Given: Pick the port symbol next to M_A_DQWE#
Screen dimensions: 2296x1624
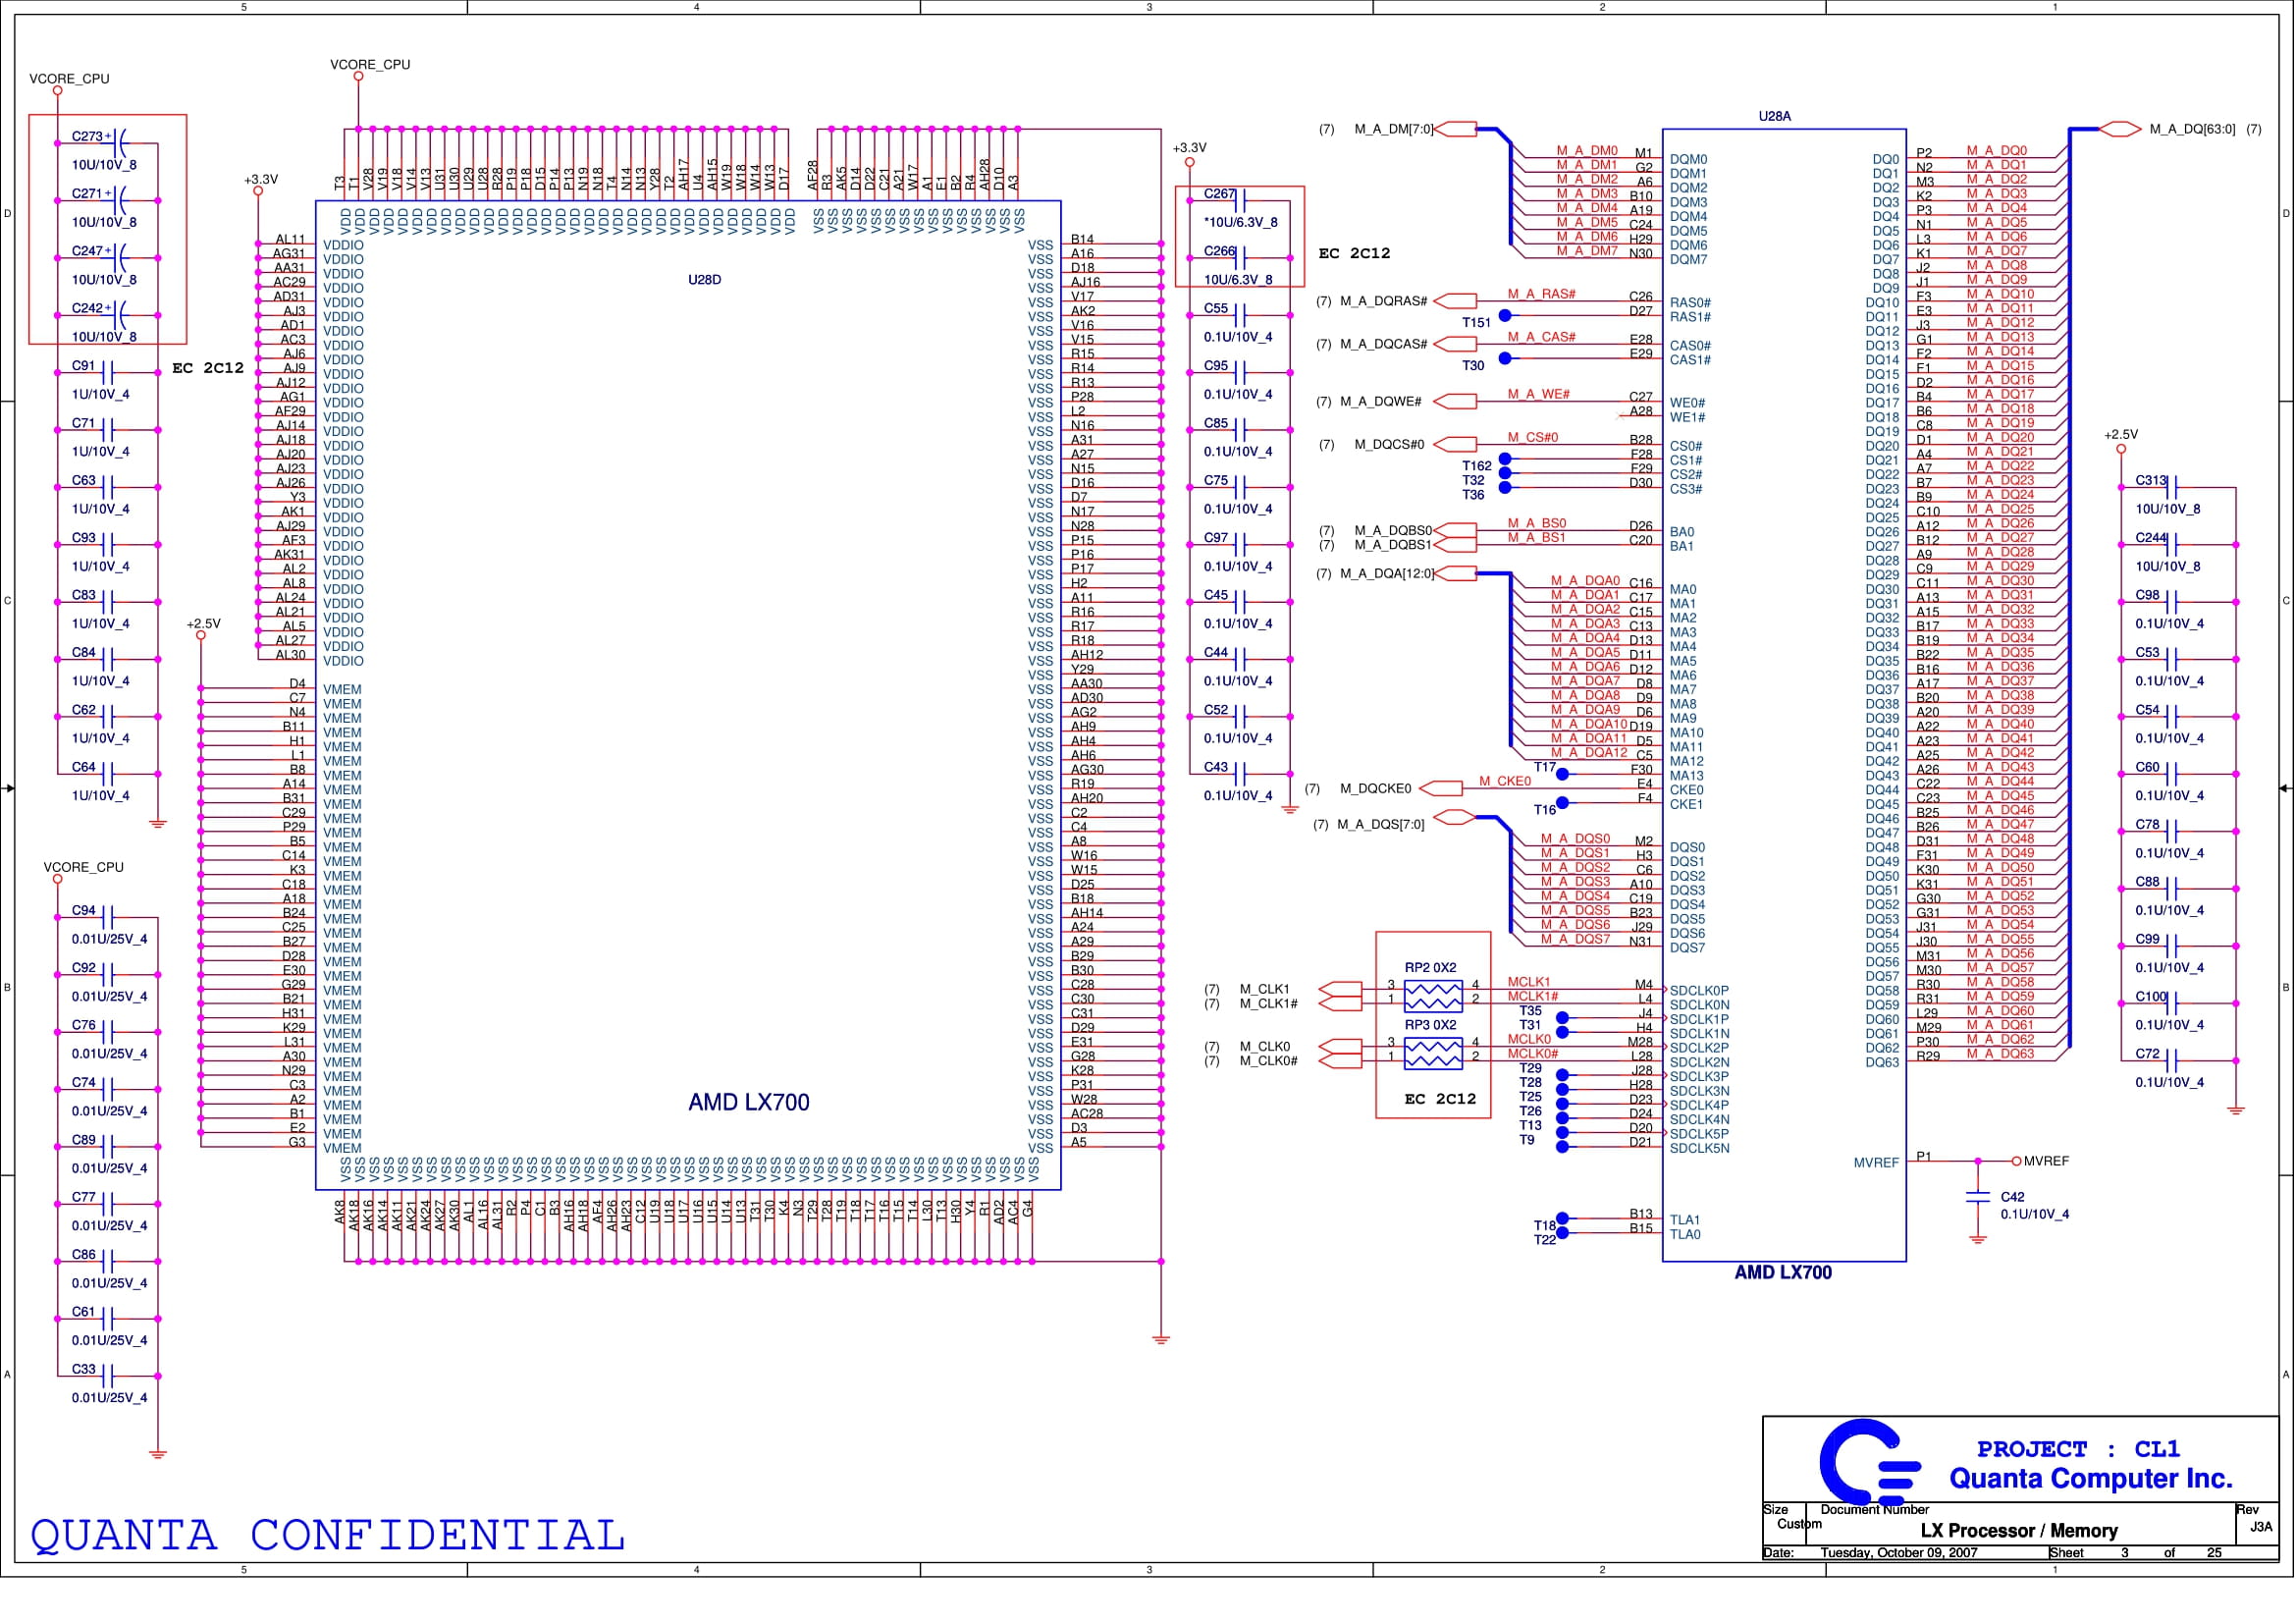Looking at the screenshot, I should click(1456, 401).
